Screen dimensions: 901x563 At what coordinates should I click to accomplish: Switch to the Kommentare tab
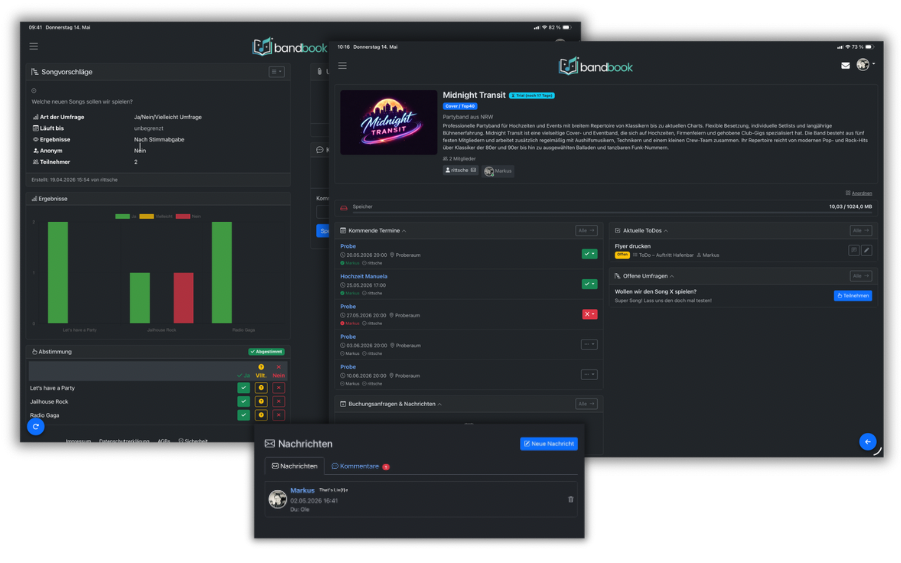pos(360,466)
